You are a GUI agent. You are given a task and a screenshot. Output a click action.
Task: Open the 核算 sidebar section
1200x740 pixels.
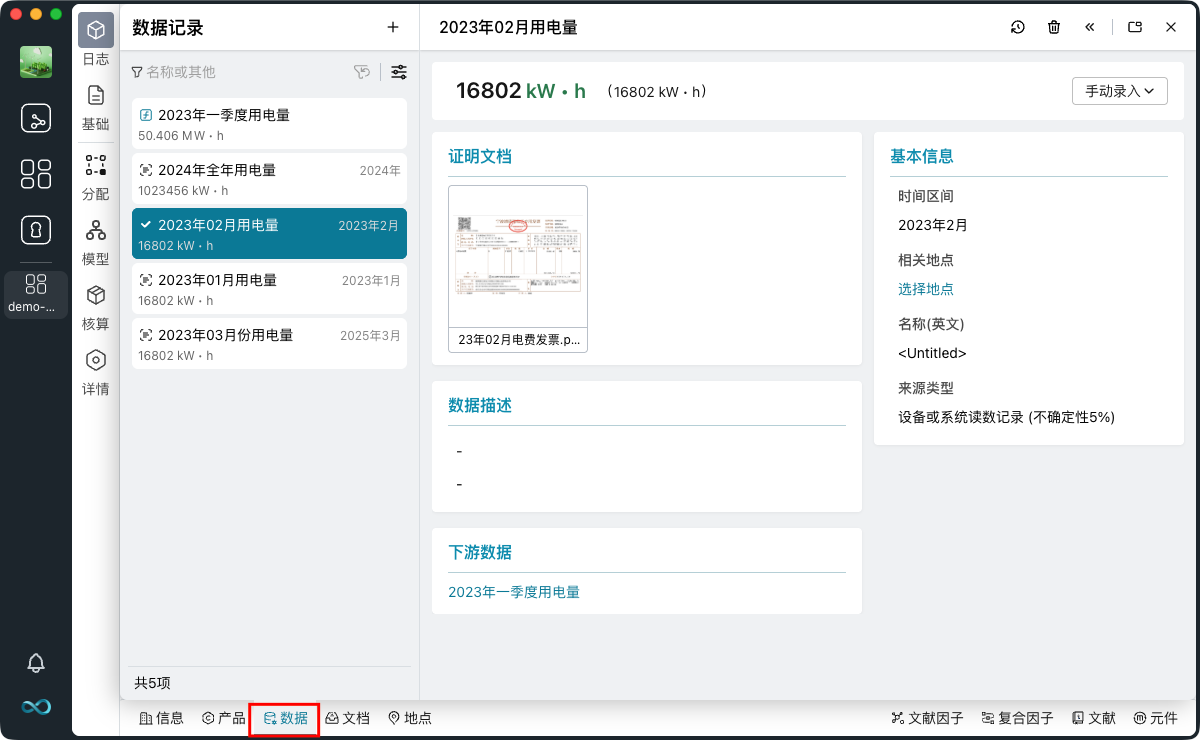(x=96, y=308)
